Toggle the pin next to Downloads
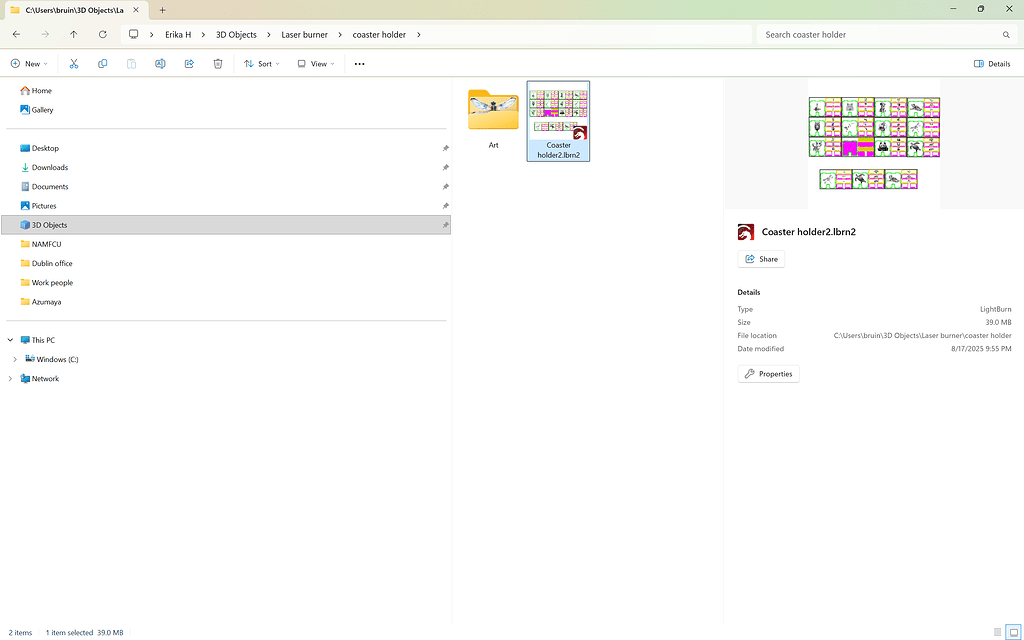 pyautogui.click(x=446, y=167)
